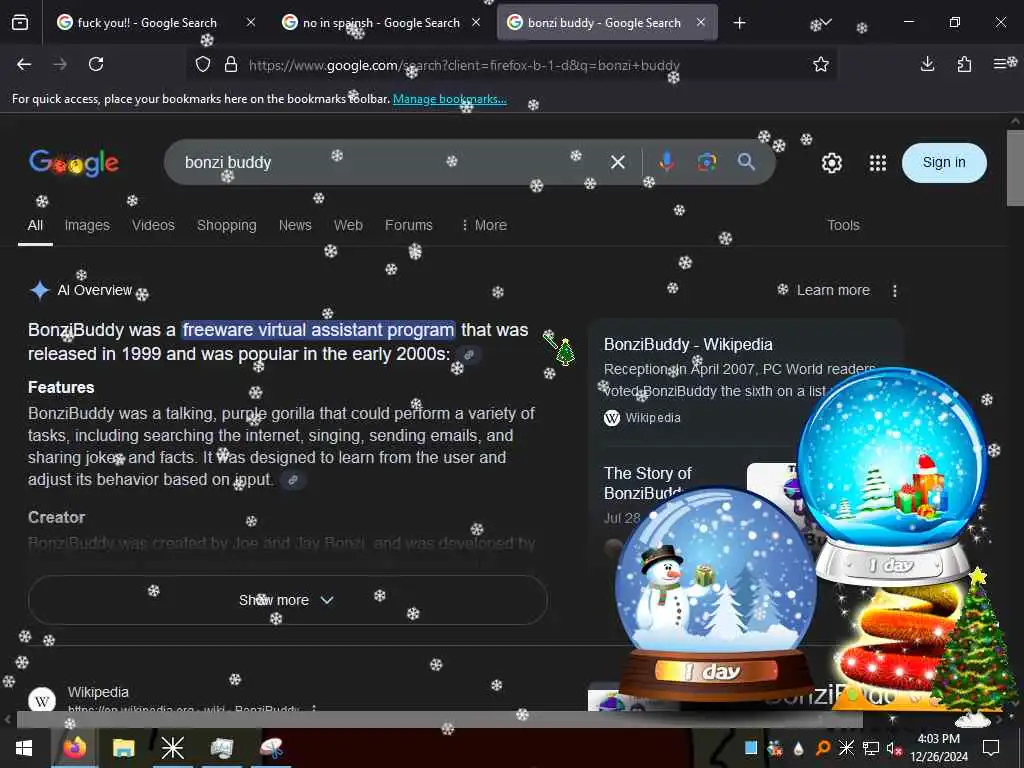Select the Forums results tab
1024x768 pixels.
point(409,225)
